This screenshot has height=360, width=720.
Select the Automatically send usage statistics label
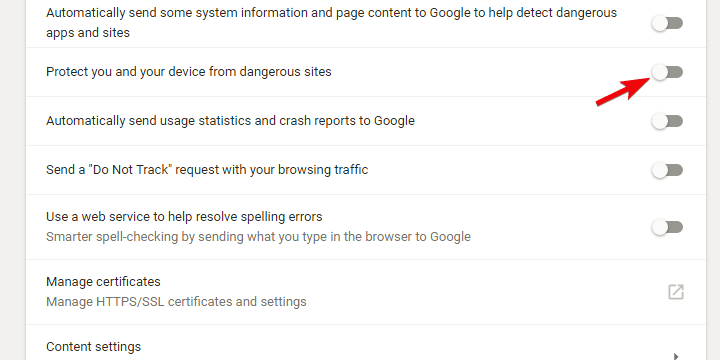click(231, 121)
